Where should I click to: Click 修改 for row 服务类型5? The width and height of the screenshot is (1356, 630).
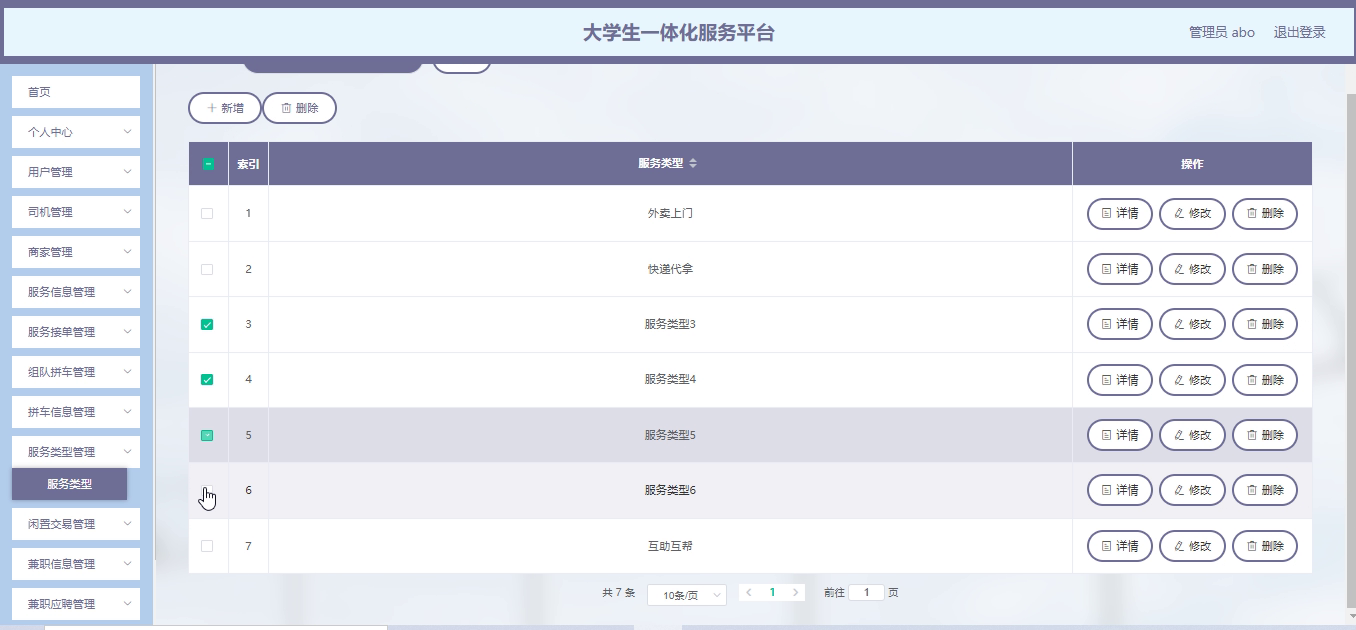click(1192, 435)
